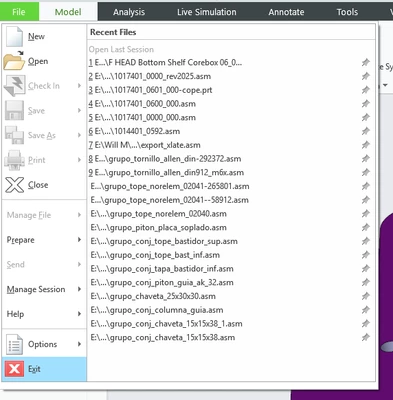
Task: Pin grupo_conj_columna_guia.asm file
Action: tap(366, 310)
